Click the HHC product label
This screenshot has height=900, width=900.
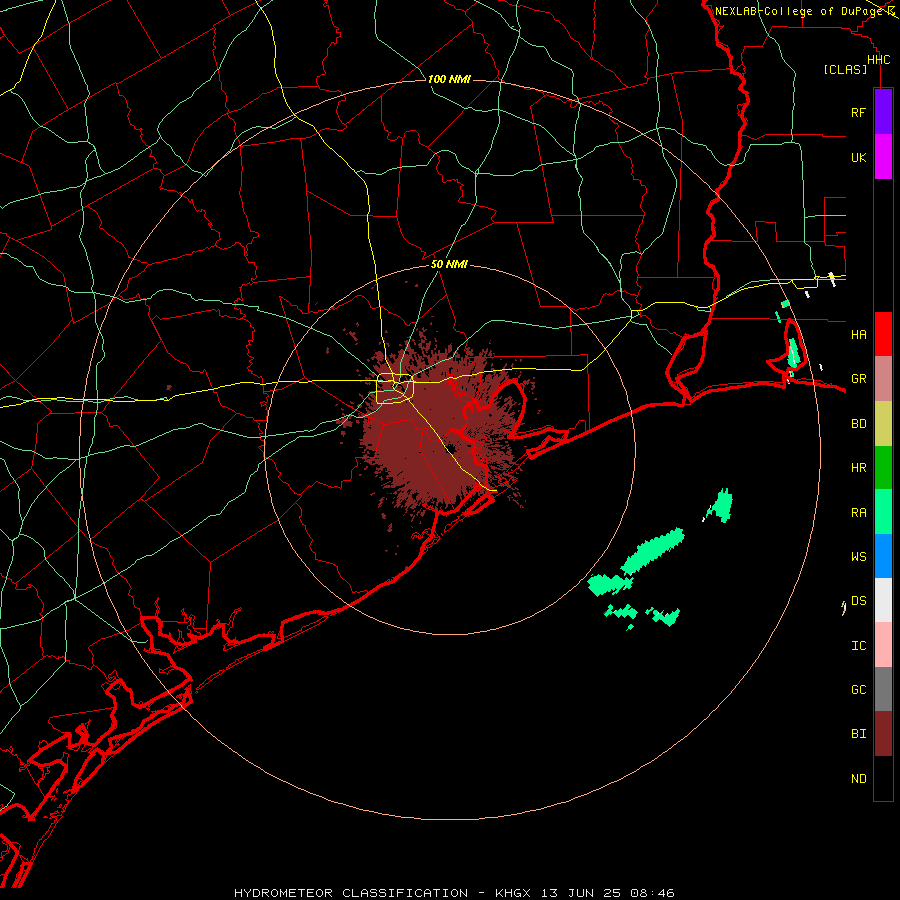(878, 60)
